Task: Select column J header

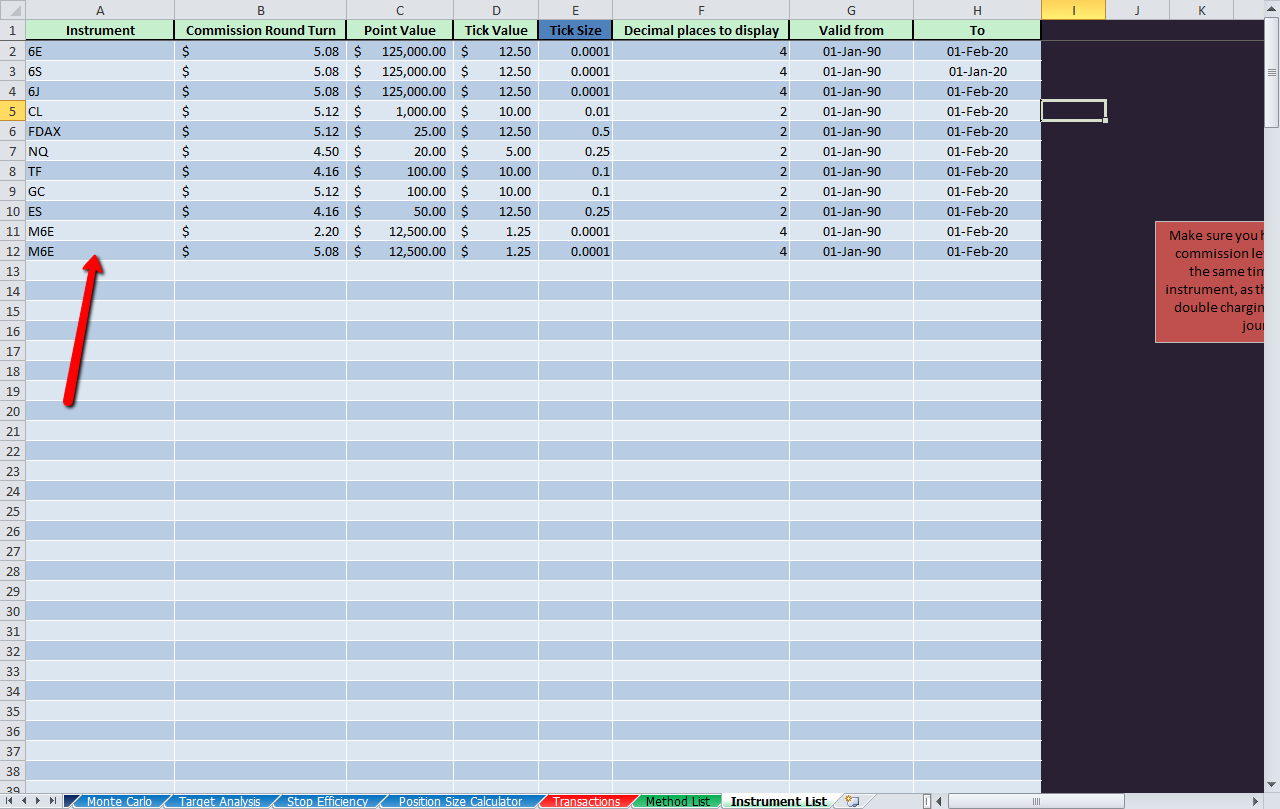Action: pos(1137,10)
